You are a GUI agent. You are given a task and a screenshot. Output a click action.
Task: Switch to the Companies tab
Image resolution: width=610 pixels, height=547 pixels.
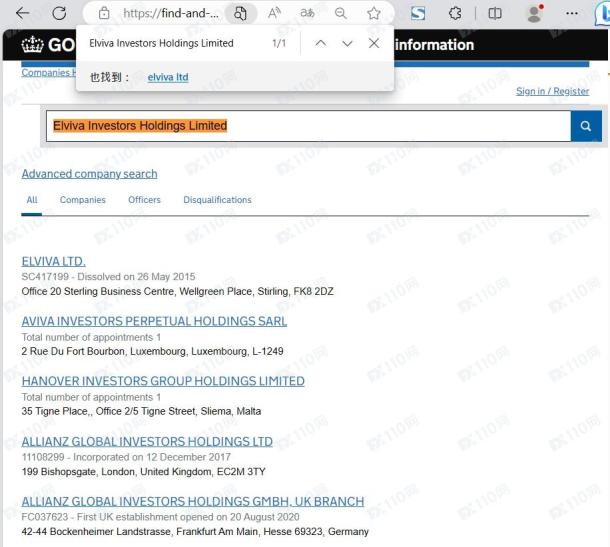click(x=82, y=200)
